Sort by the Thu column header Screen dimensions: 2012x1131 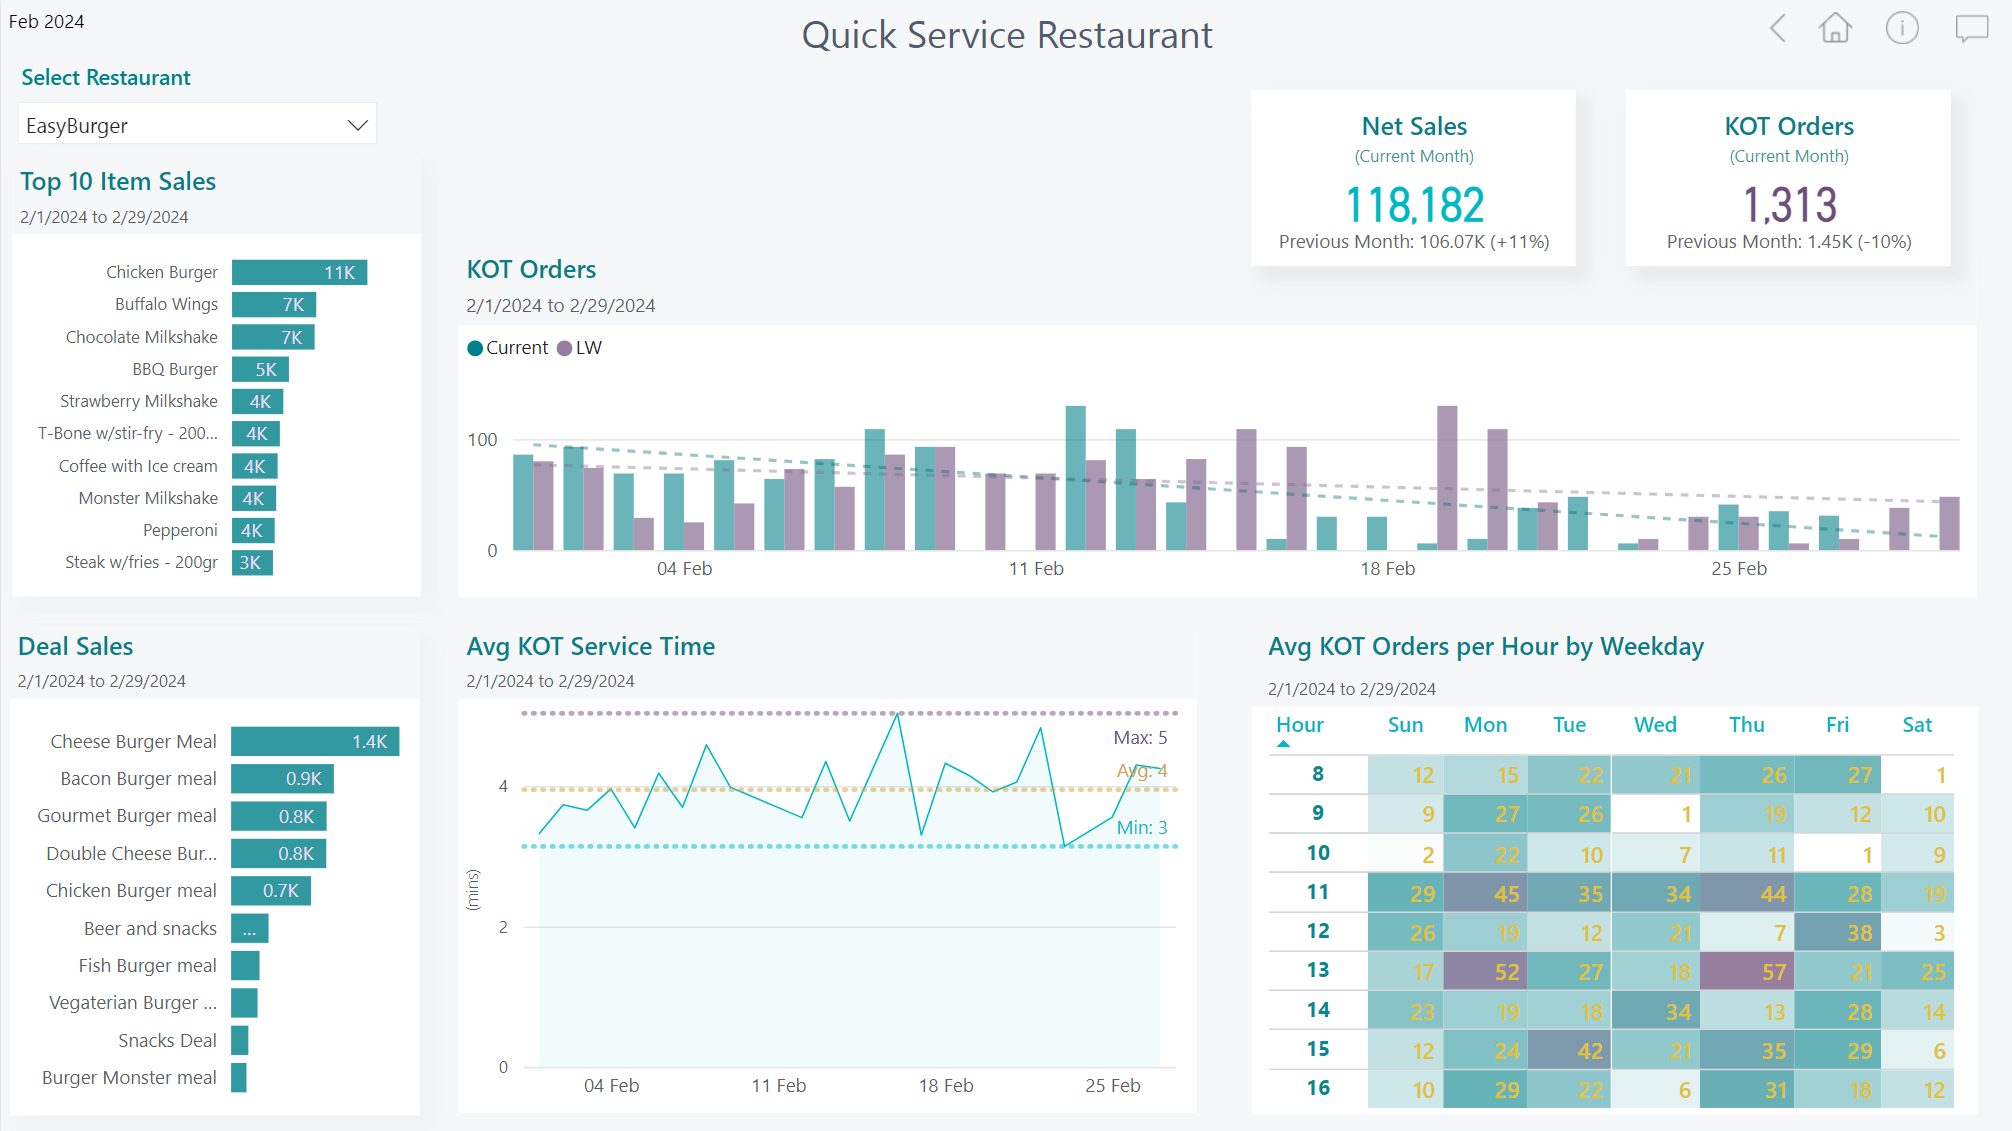pyautogui.click(x=1746, y=725)
